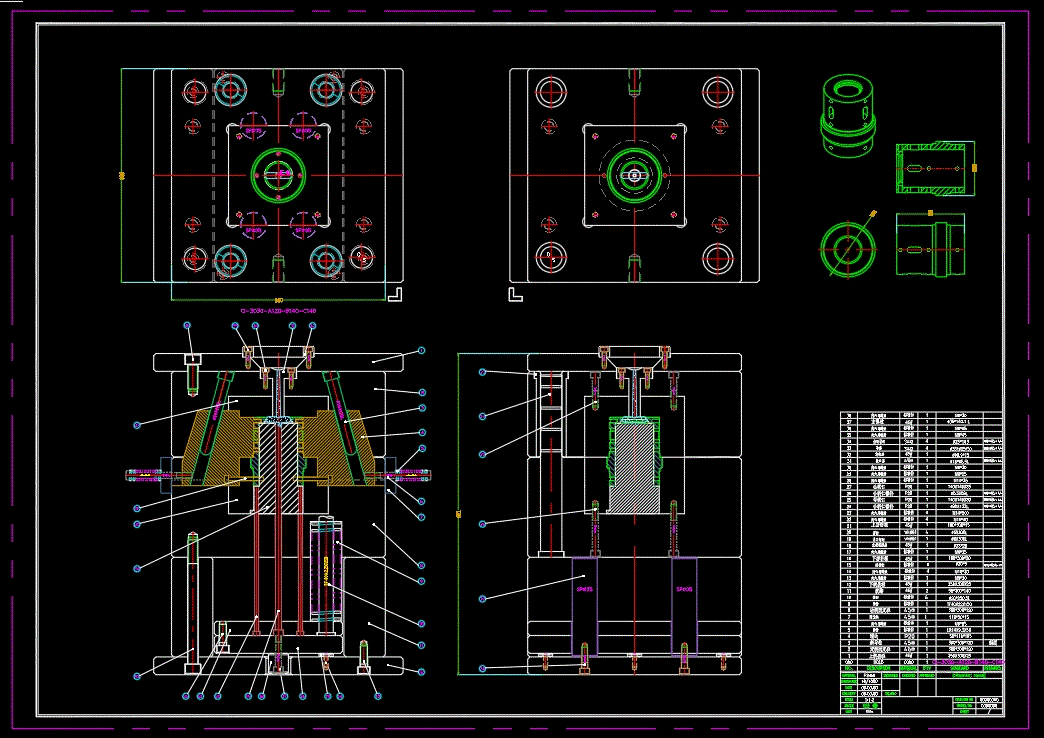
Task: Pick the yellow hatched right slider block
Action: click(x=340, y=447)
